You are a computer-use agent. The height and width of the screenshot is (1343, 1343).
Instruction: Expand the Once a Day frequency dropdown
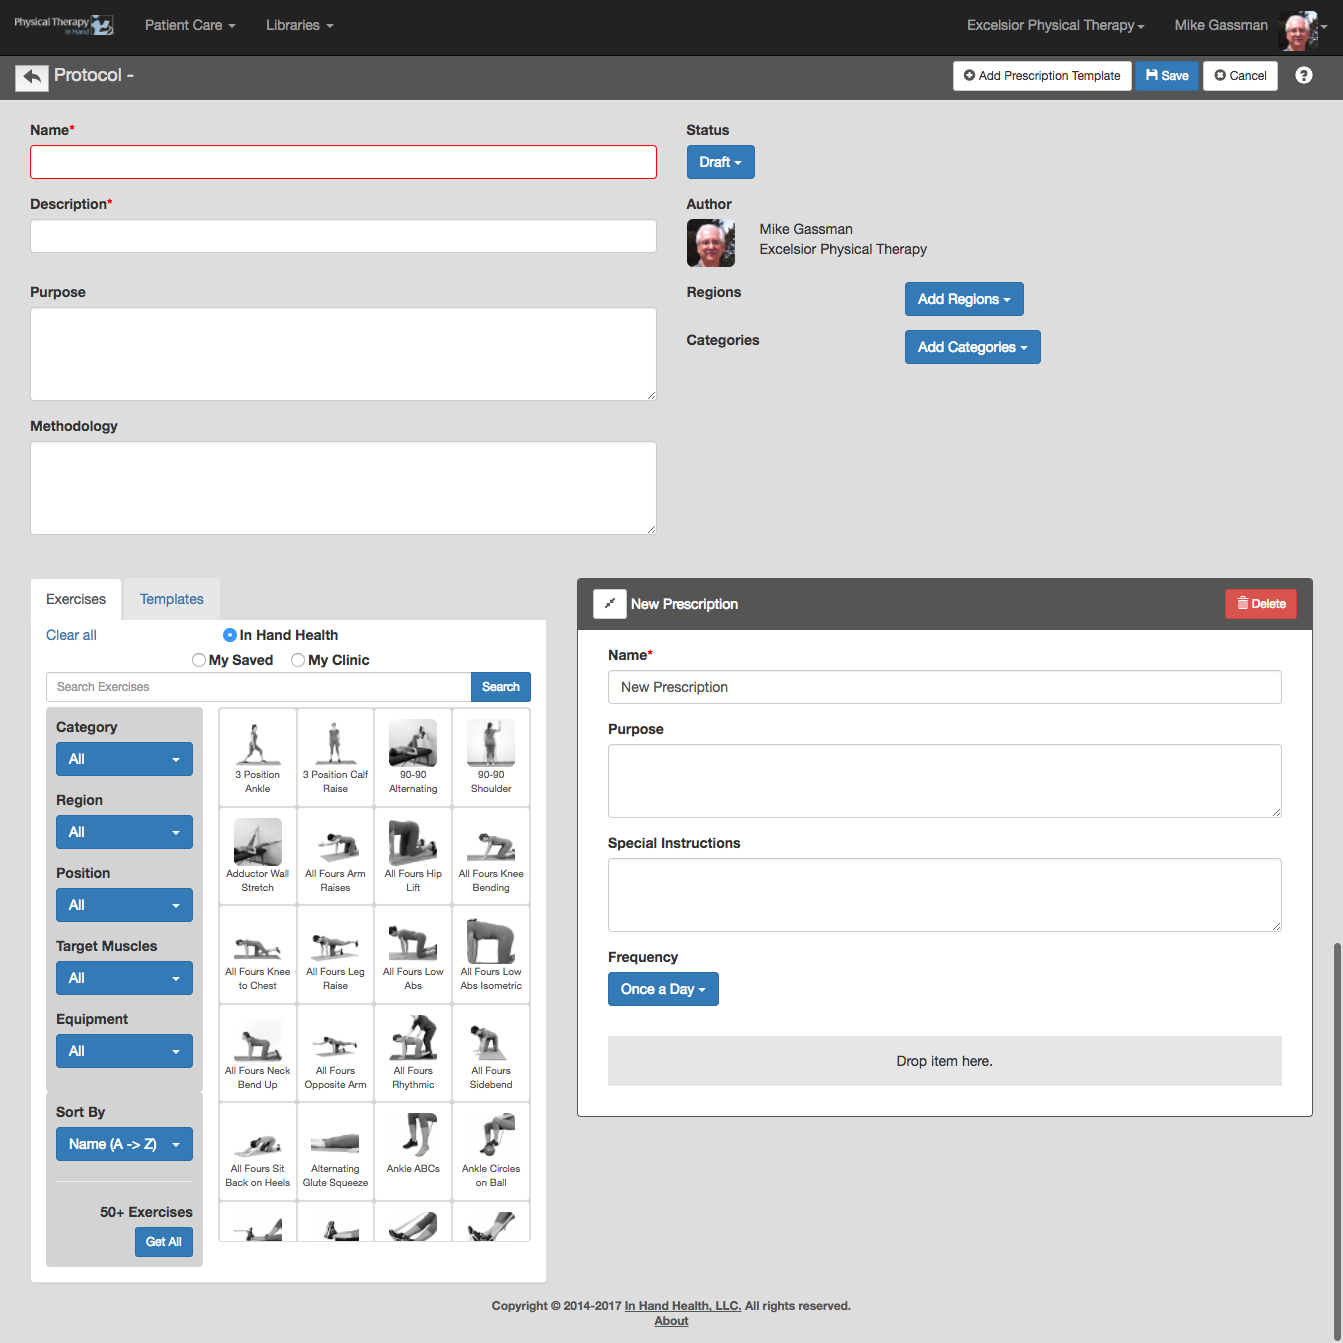click(663, 989)
